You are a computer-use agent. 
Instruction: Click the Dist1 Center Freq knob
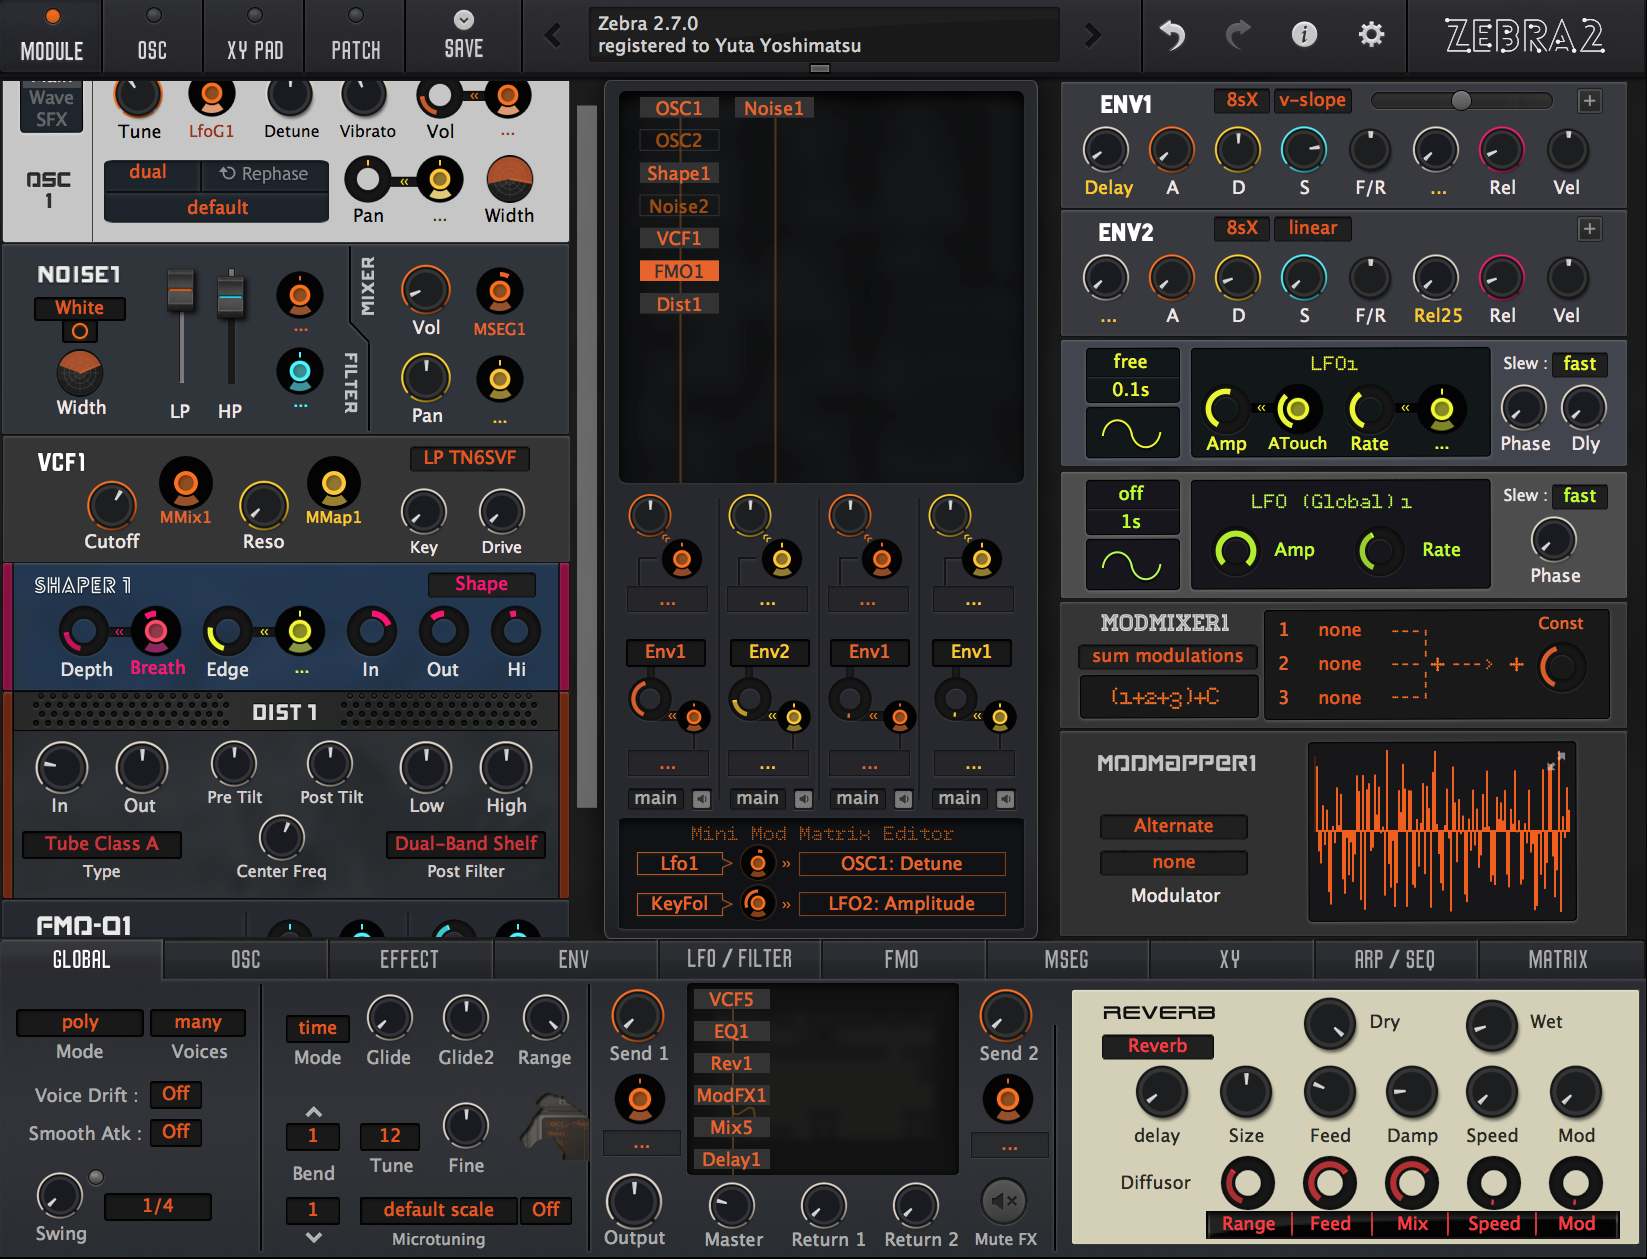[282, 837]
